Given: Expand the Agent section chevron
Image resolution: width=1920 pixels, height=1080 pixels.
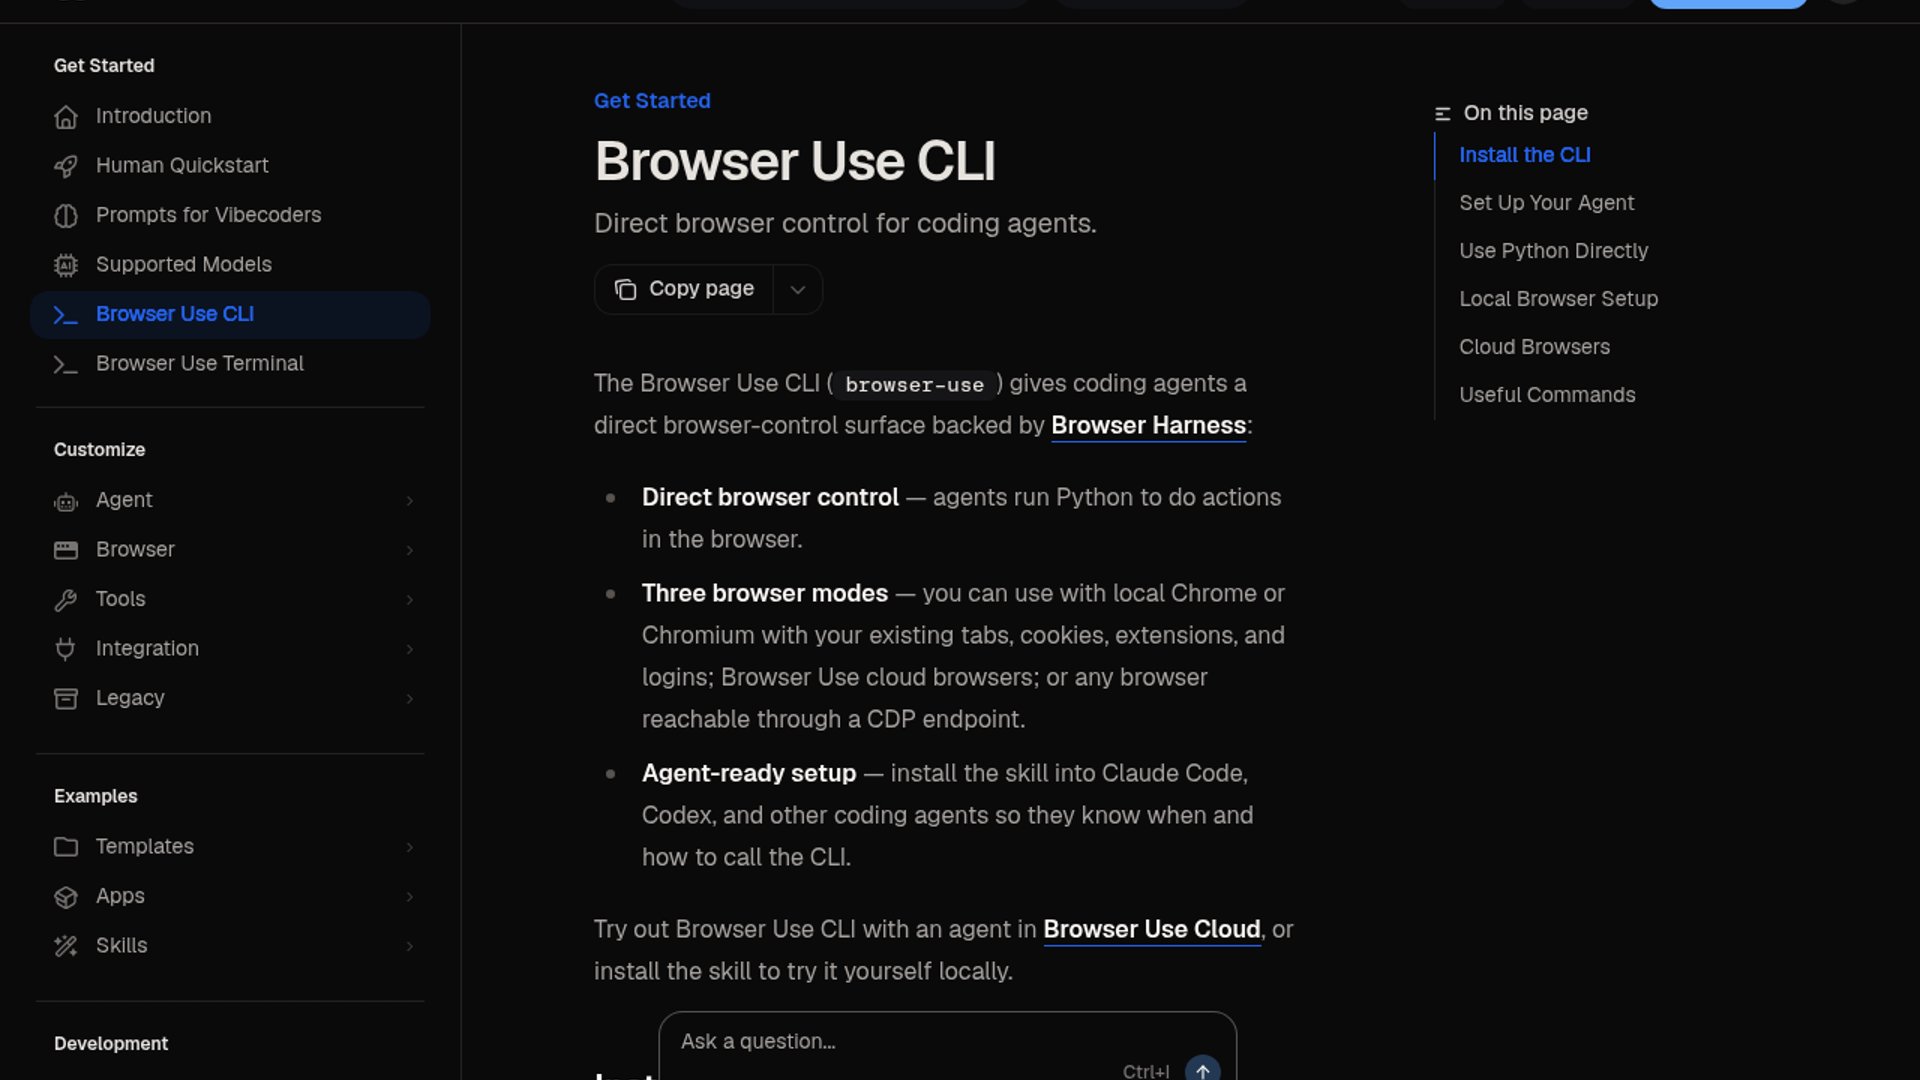Looking at the screenshot, I should pos(409,500).
